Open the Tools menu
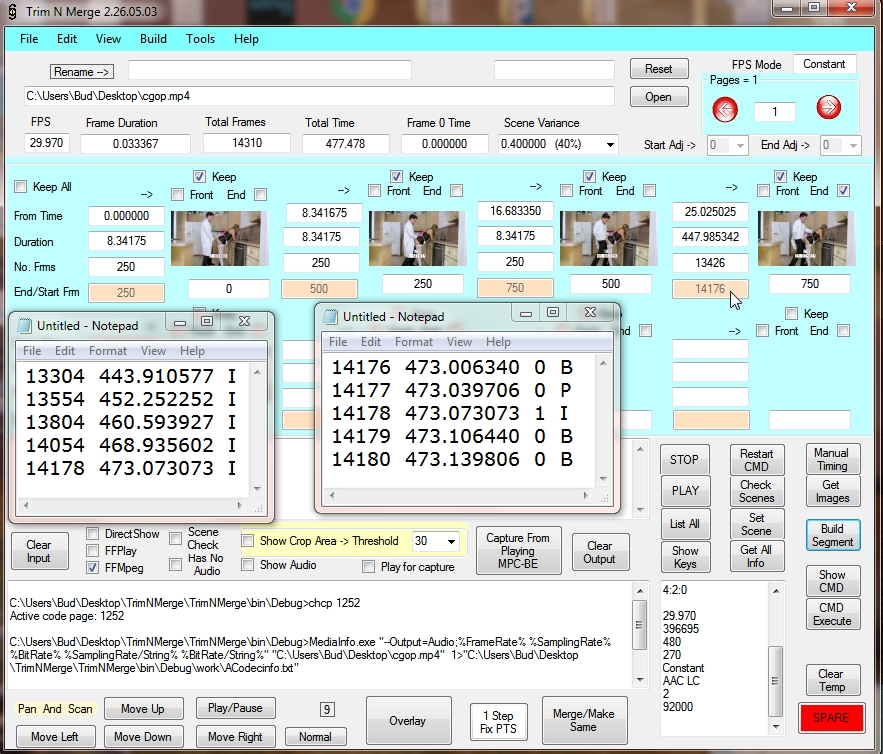The width and height of the screenshot is (883, 754). [x=200, y=39]
